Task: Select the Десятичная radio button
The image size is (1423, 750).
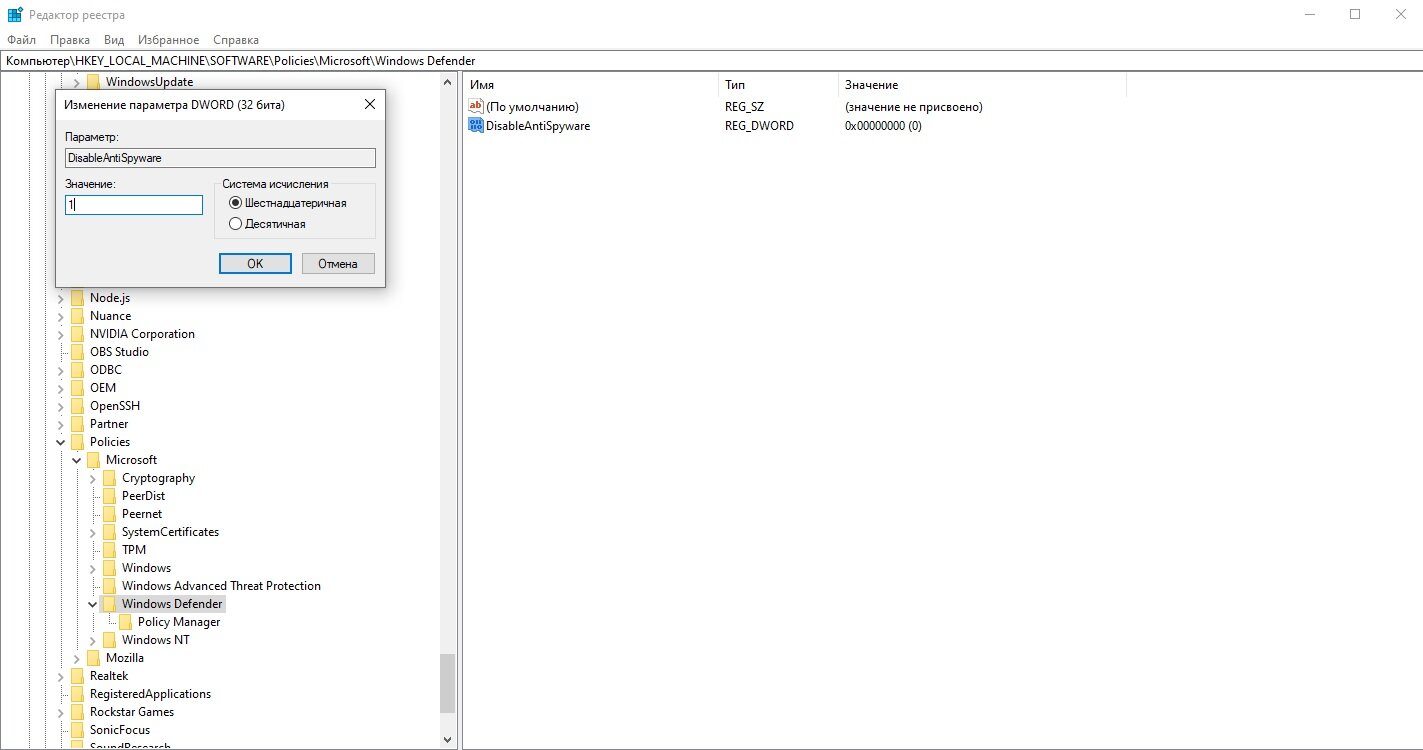Action: point(236,224)
